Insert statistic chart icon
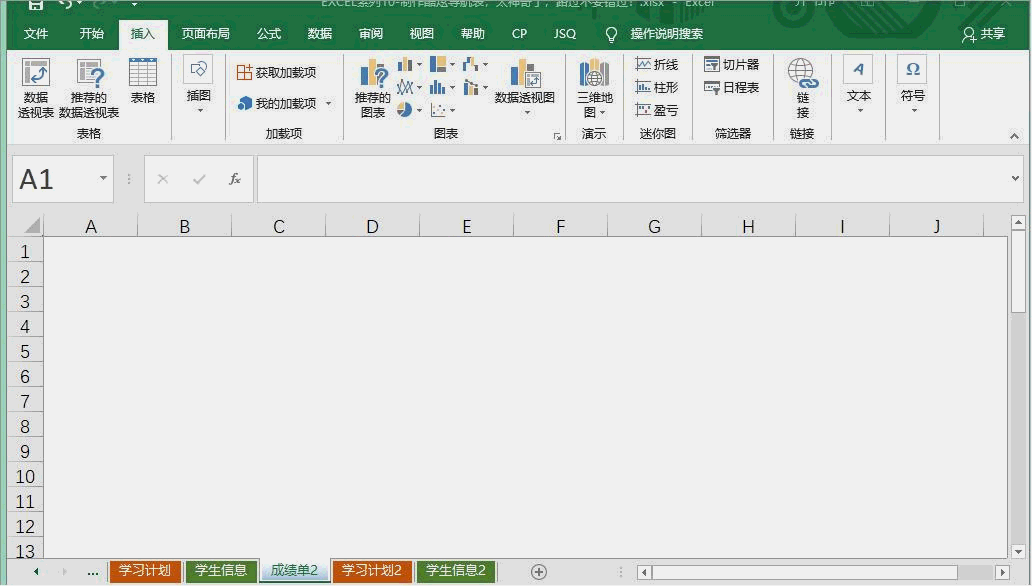The width and height of the screenshot is (1032, 586). click(x=442, y=87)
